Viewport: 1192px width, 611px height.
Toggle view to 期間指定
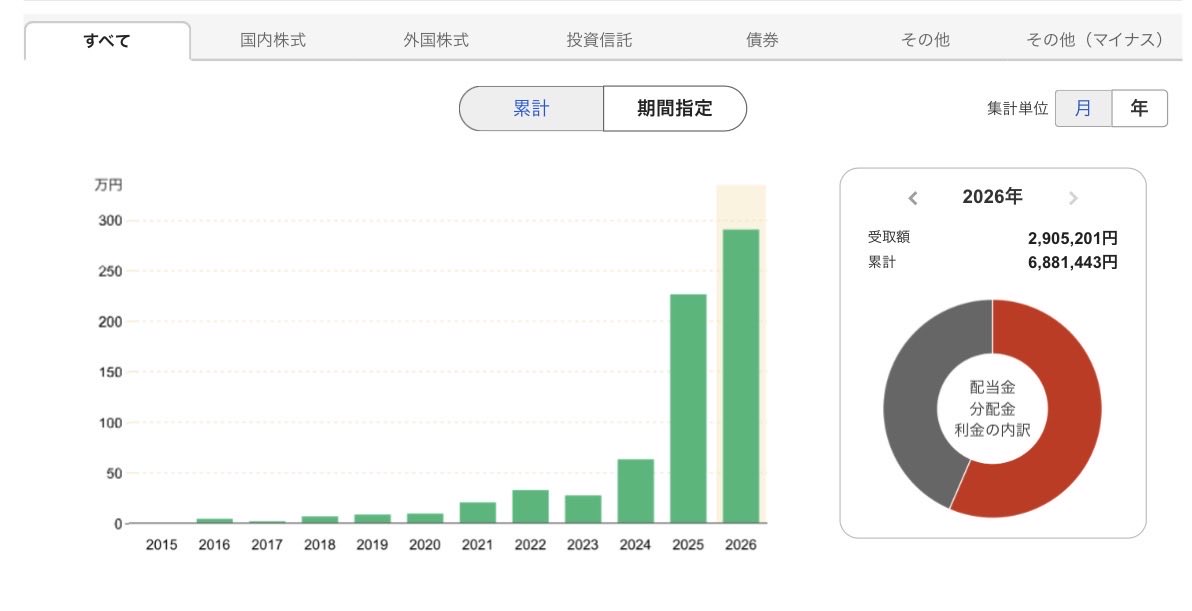point(675,109)
